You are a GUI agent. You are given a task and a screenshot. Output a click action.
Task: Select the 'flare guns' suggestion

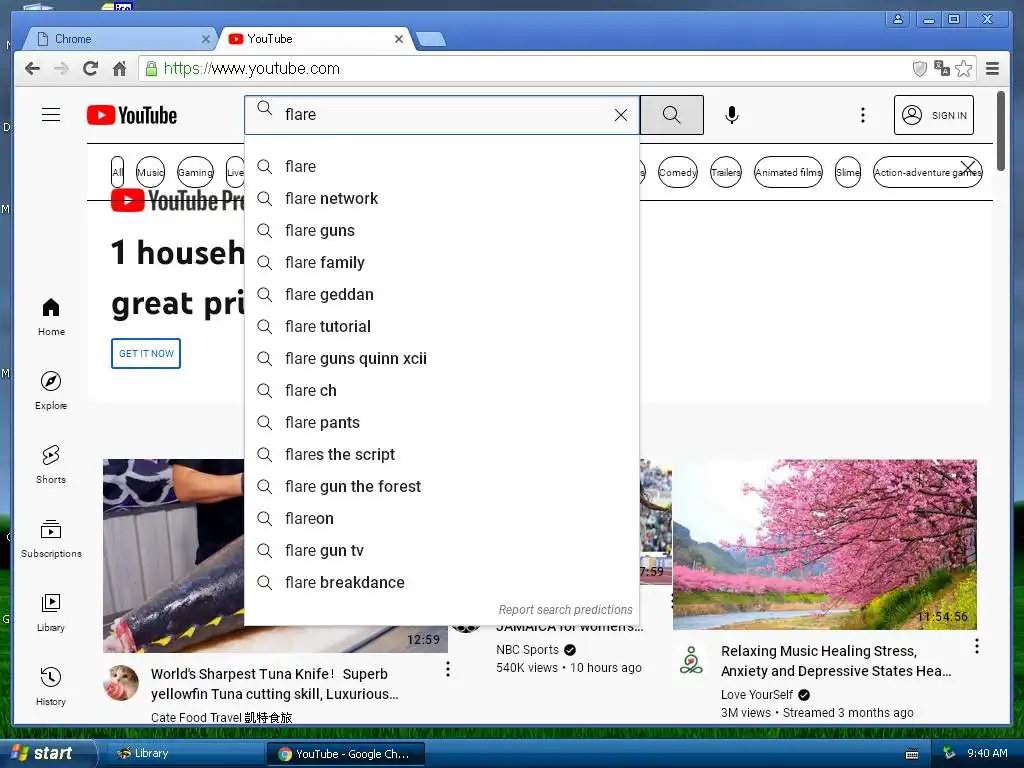click(441, 231)
